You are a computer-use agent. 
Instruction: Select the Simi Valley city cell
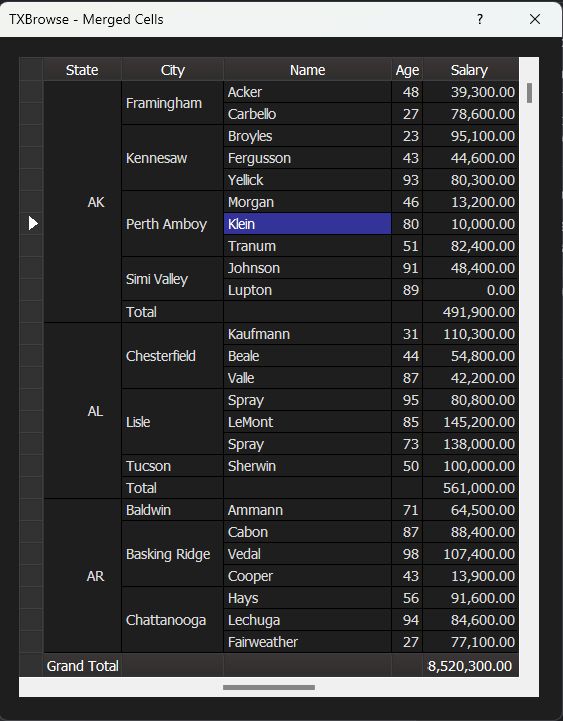(x=172, y=279)
